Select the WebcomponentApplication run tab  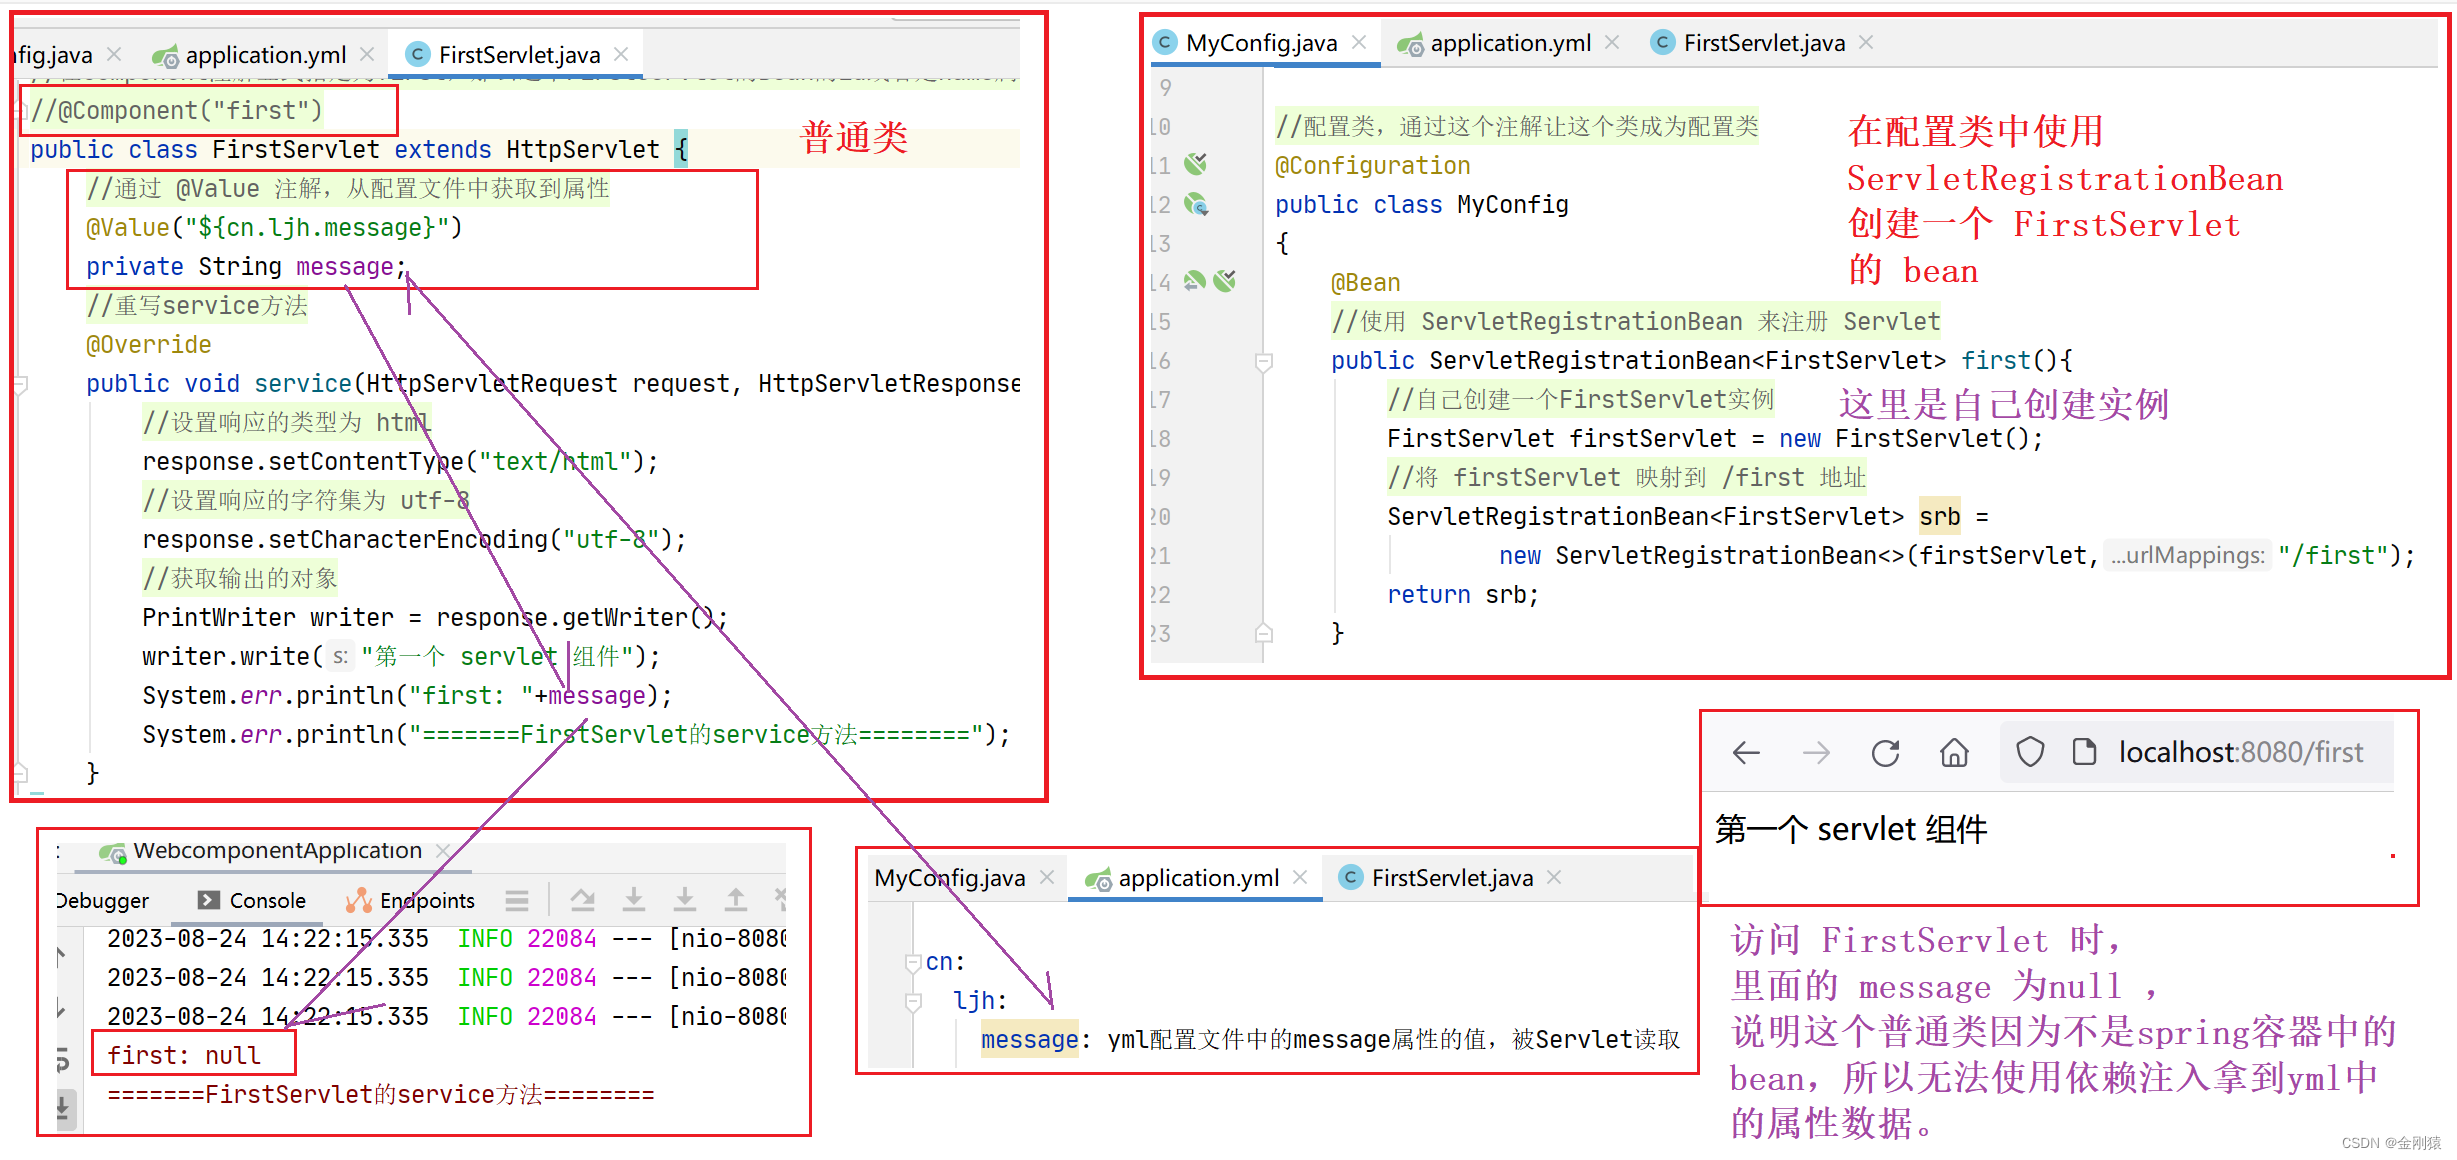(x=277, y=851)
